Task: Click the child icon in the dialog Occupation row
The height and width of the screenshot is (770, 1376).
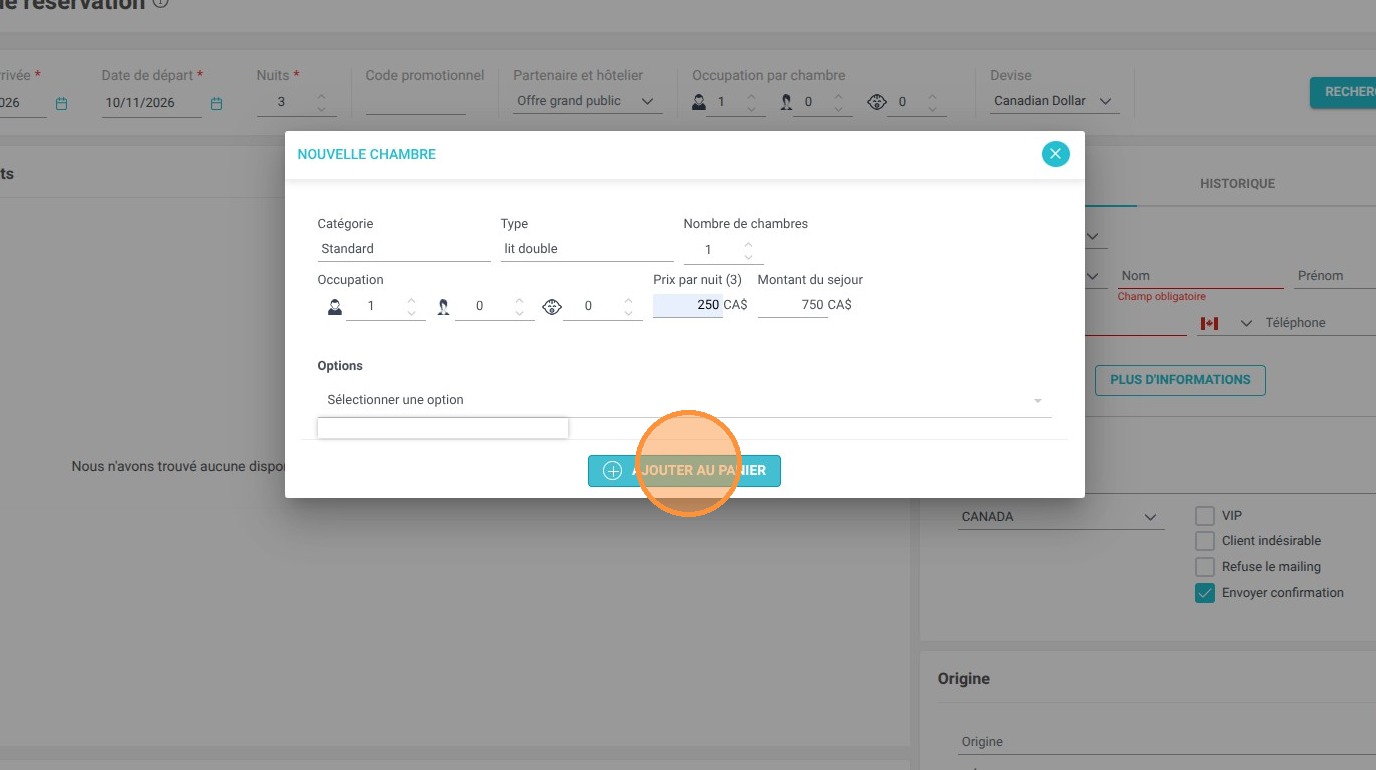Action: (443, 306)
